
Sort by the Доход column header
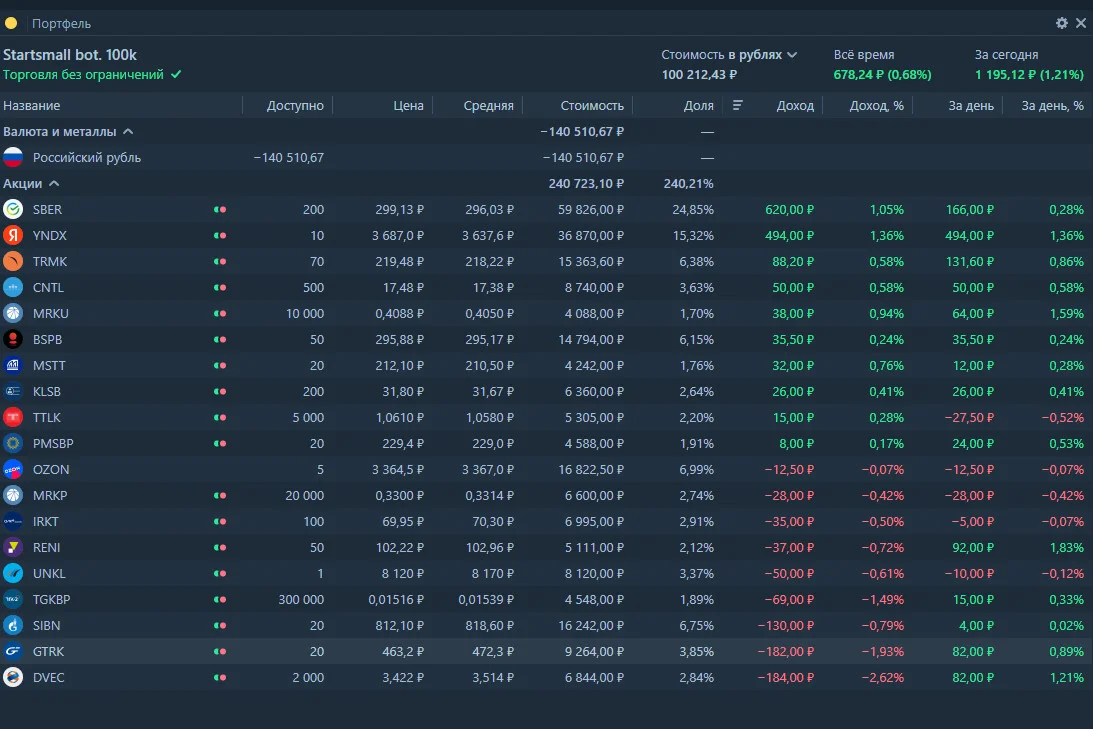click(795, 105)
